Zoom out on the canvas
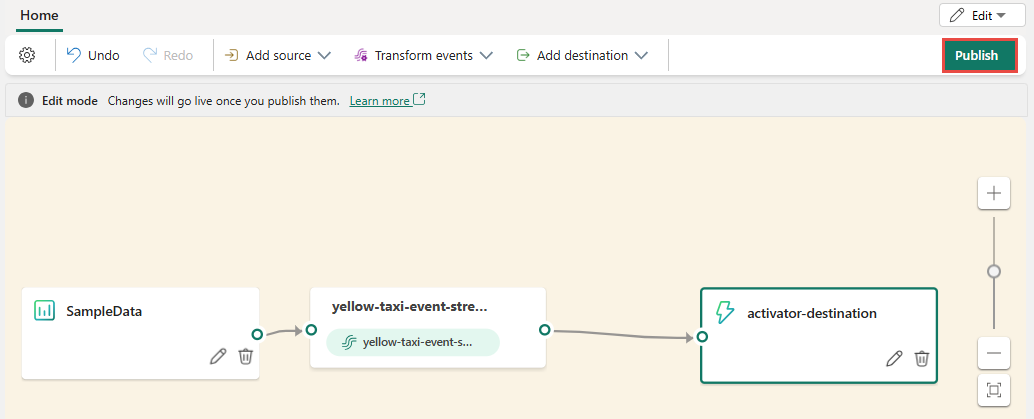This screenshot has height=419, width=1034. click(x=993, y=353)
